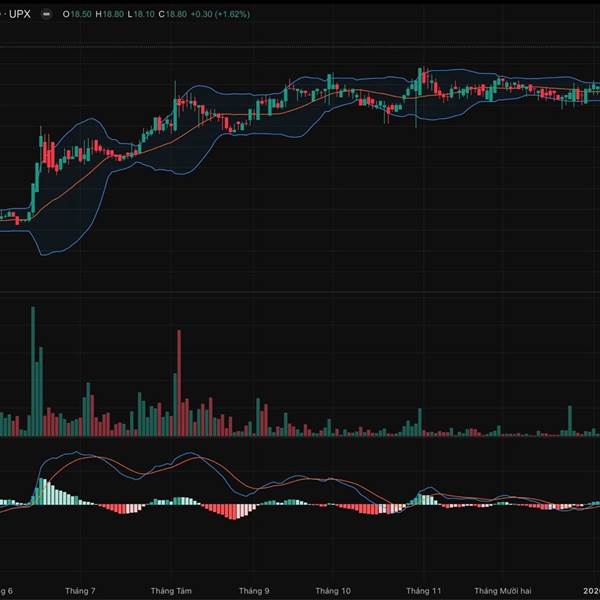Click the divider between volume and MACD panes

tap(300, 438)
